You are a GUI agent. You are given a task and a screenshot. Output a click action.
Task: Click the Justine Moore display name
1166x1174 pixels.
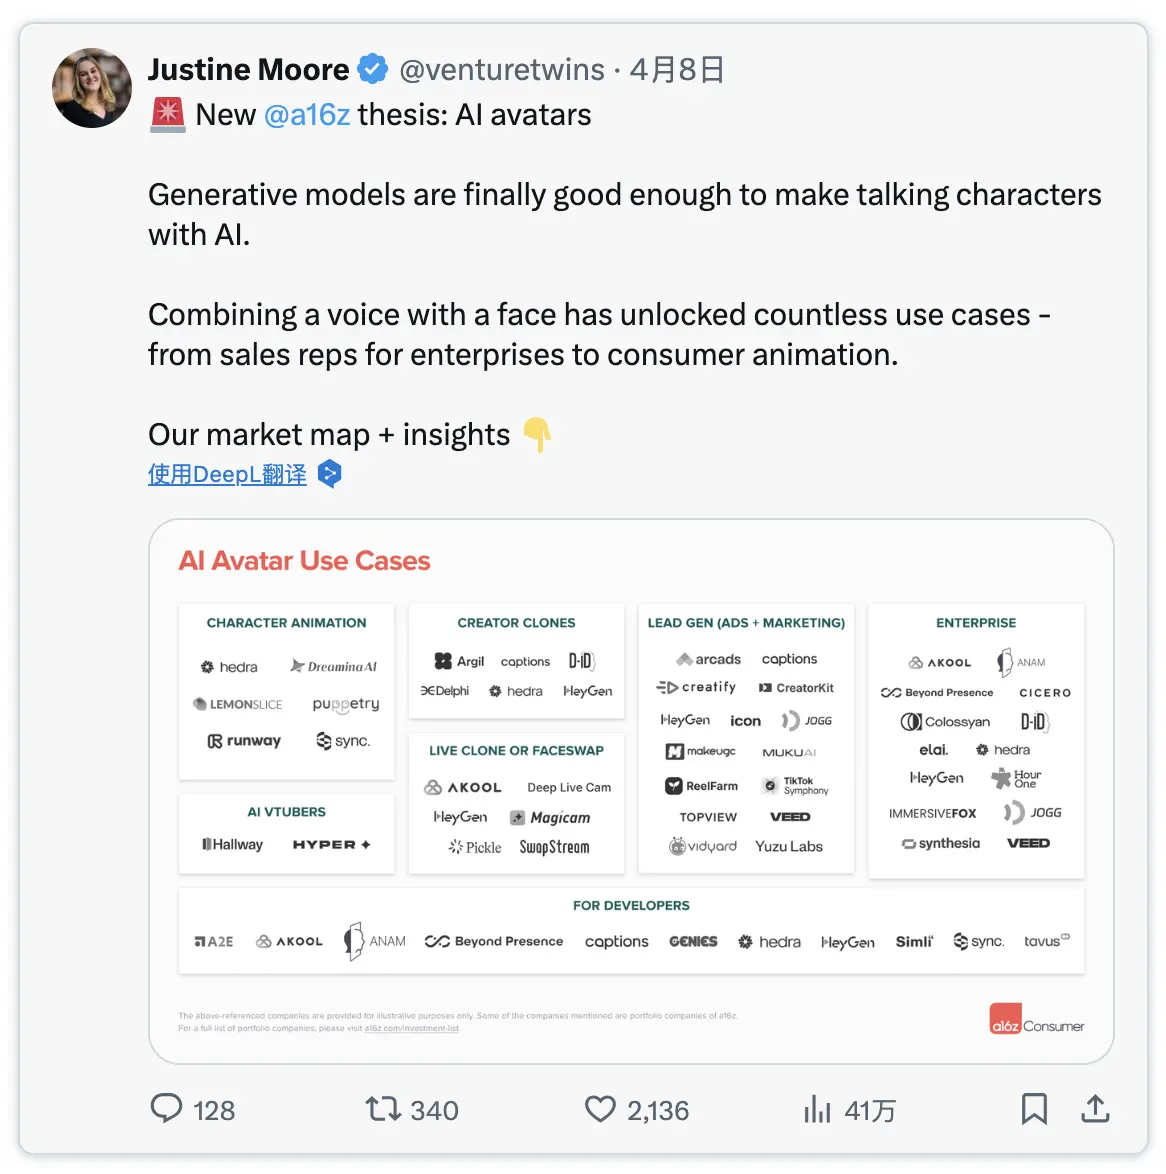coord(248,69)
